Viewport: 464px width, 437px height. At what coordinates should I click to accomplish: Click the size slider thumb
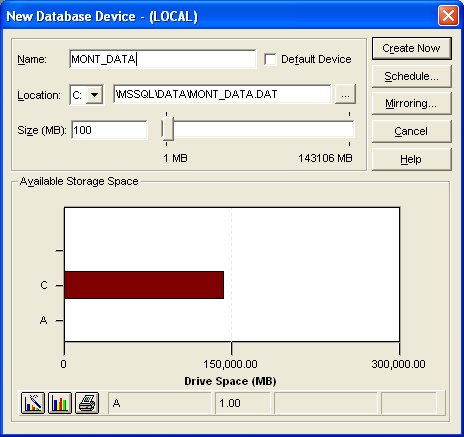tap(167, 129)
